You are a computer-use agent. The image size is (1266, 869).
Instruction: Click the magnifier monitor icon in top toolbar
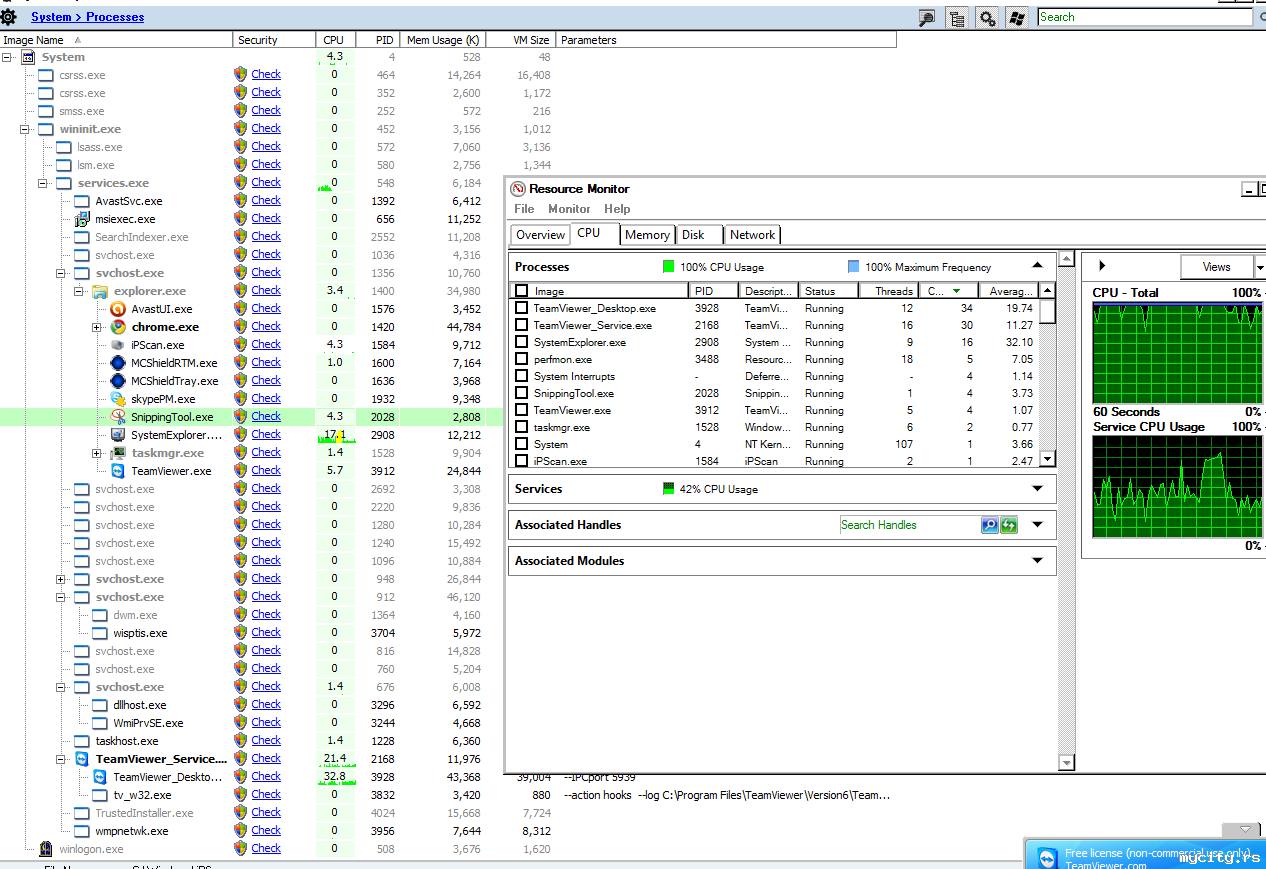click(x=928, y=17)
